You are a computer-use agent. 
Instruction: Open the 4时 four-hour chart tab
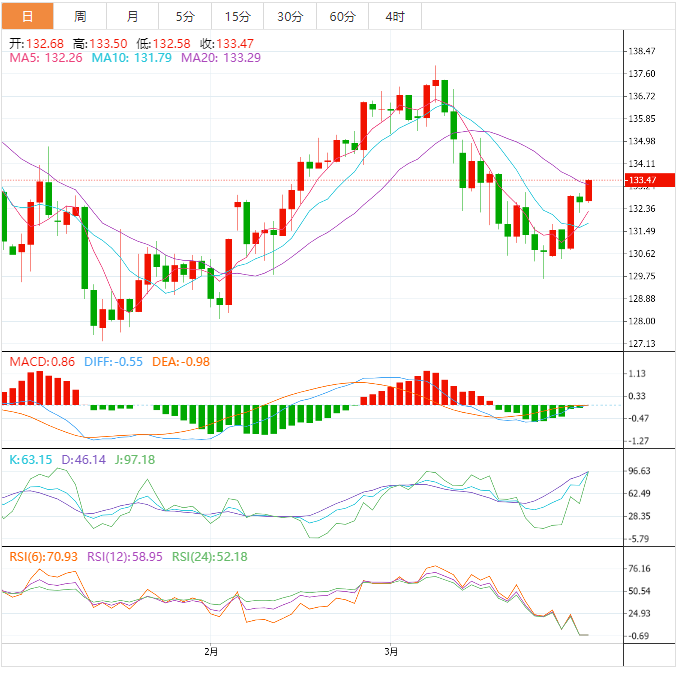click(395, 16)
